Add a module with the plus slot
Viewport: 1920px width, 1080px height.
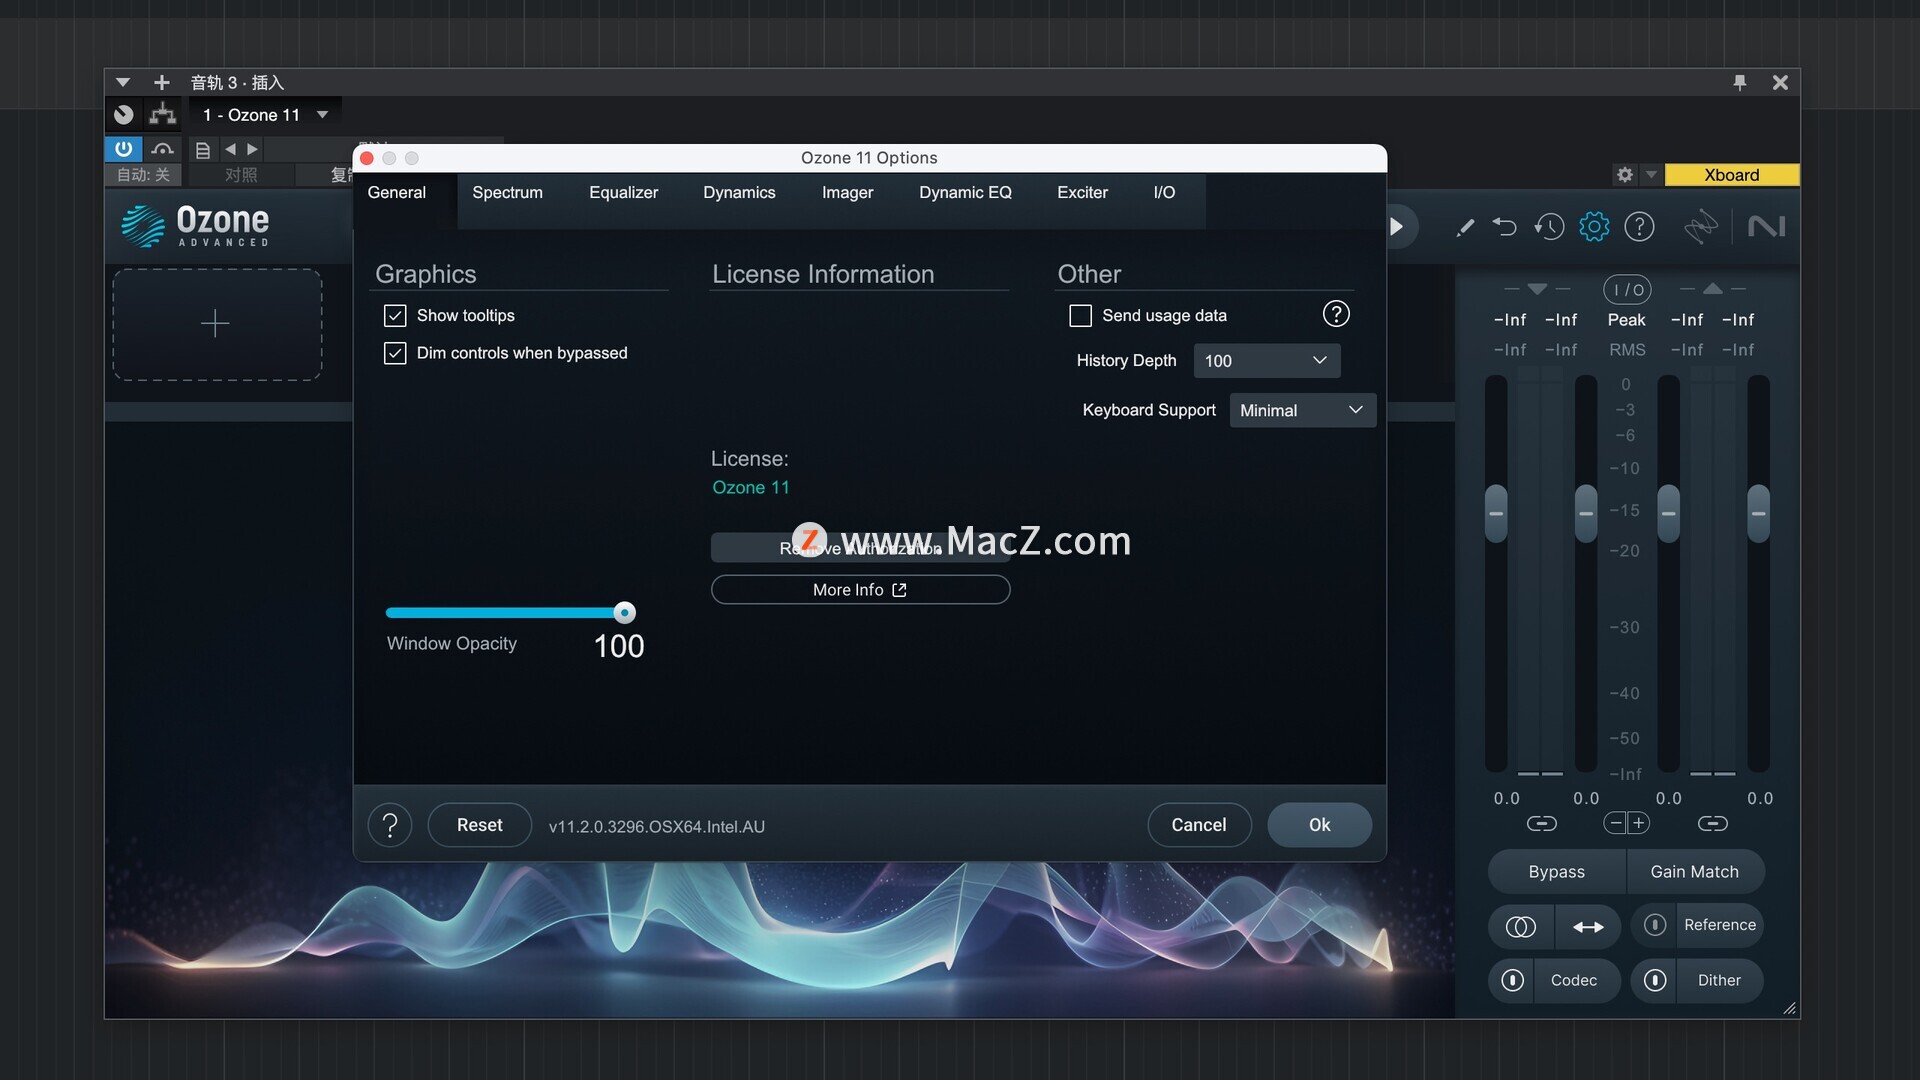click(216, 324)
